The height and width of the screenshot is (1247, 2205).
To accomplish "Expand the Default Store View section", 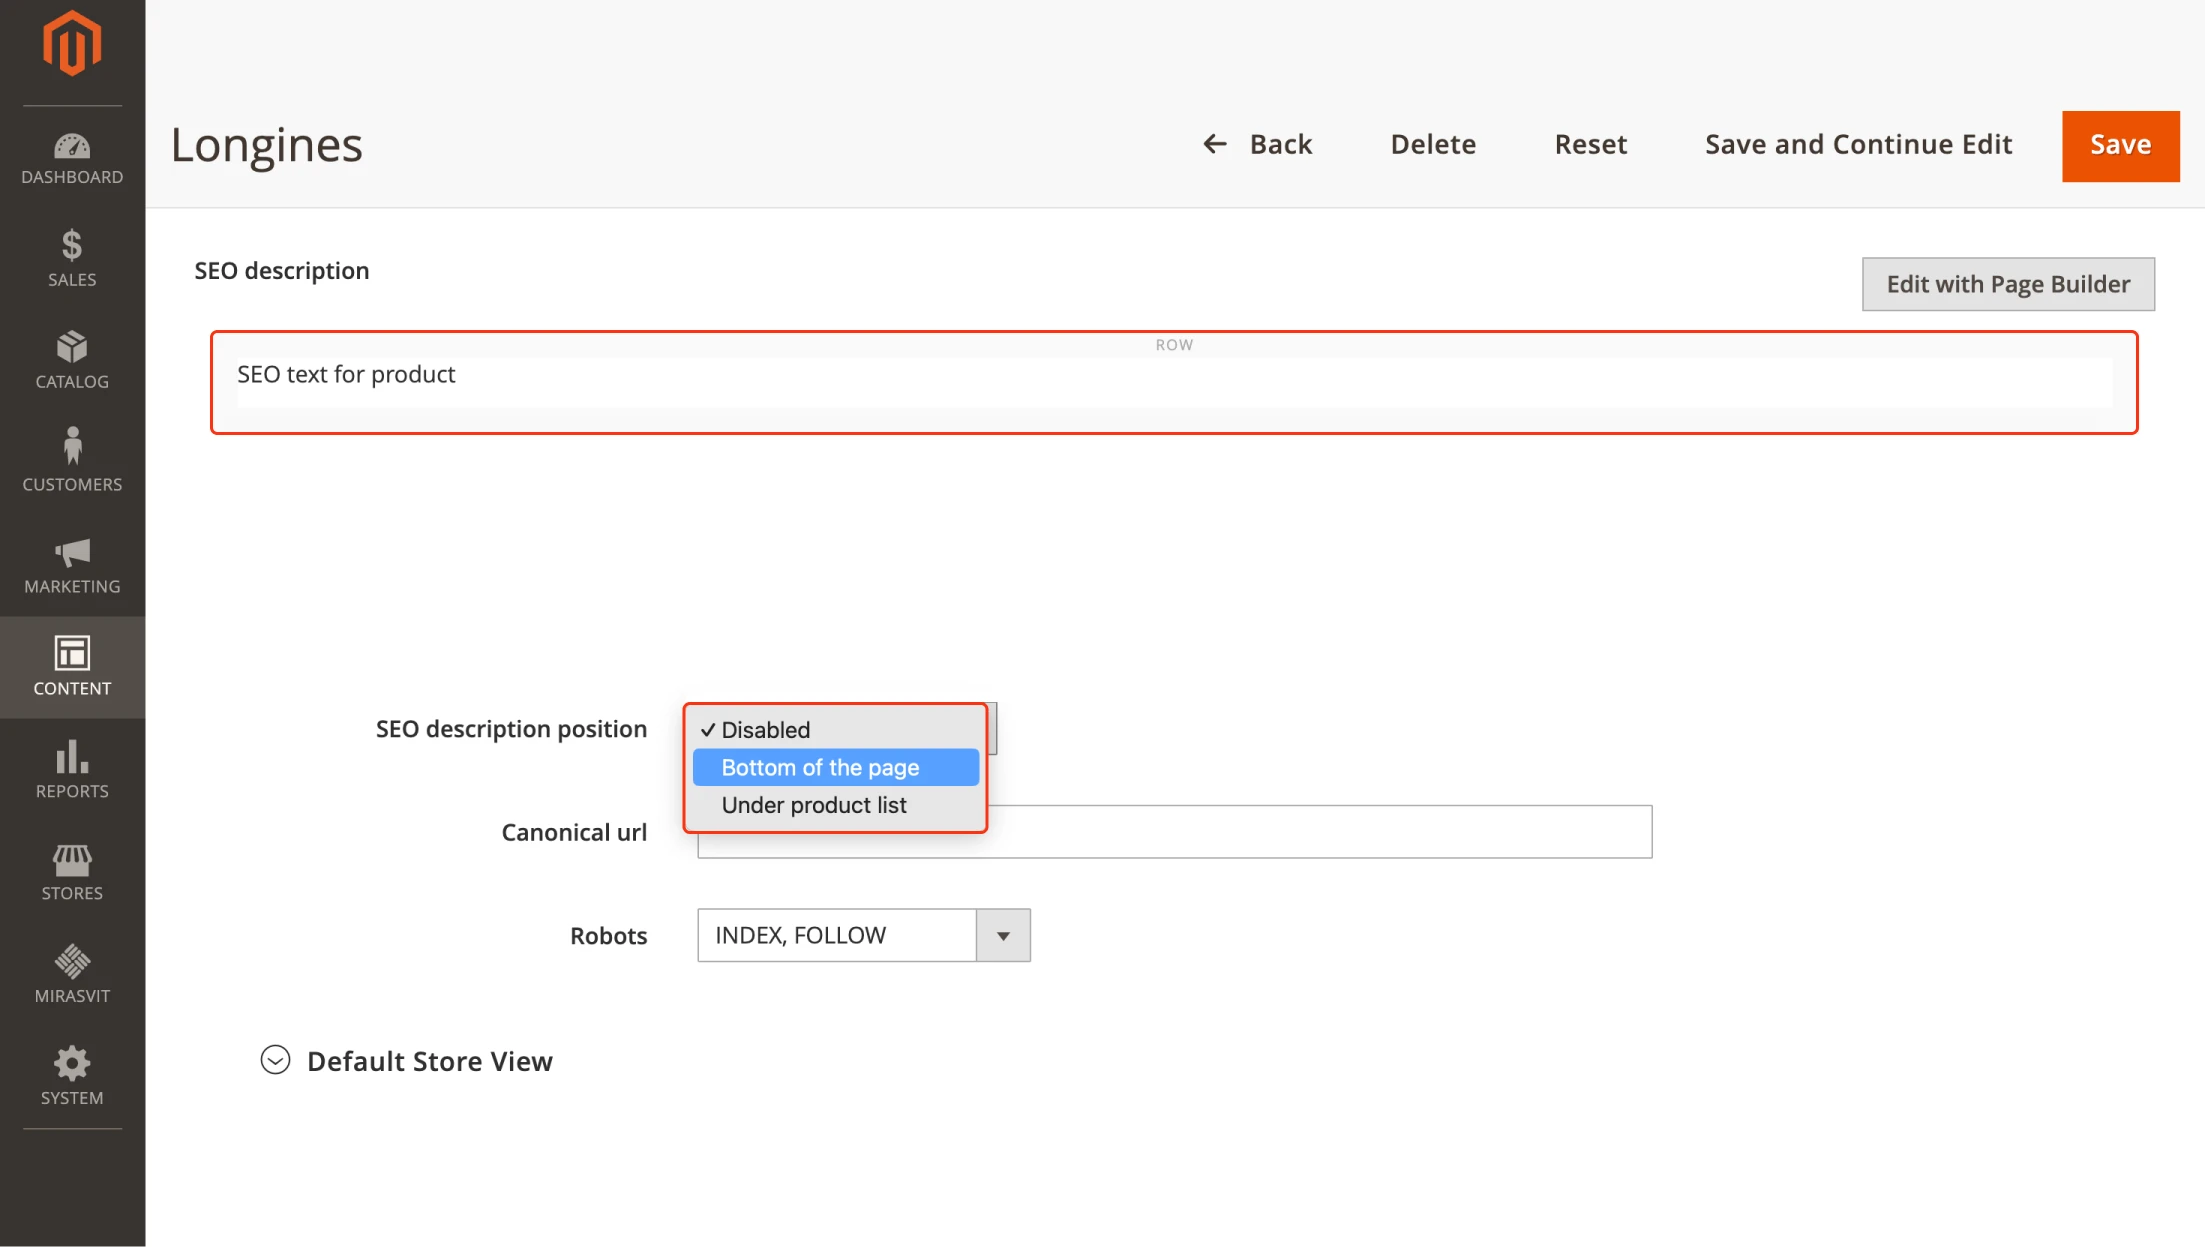I will coord(273,1061).
